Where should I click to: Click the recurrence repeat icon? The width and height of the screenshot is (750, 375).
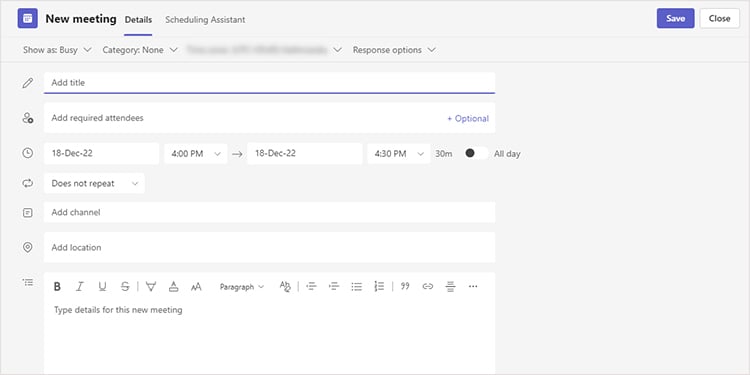point(28,183)
